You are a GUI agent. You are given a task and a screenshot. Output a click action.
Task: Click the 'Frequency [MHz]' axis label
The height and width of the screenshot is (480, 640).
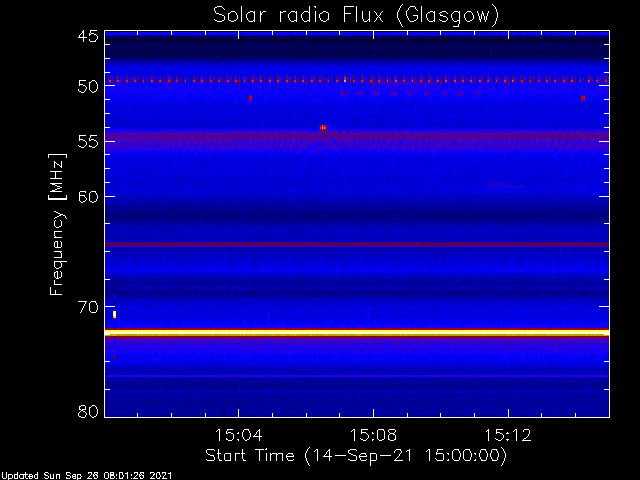click(57, 224)
